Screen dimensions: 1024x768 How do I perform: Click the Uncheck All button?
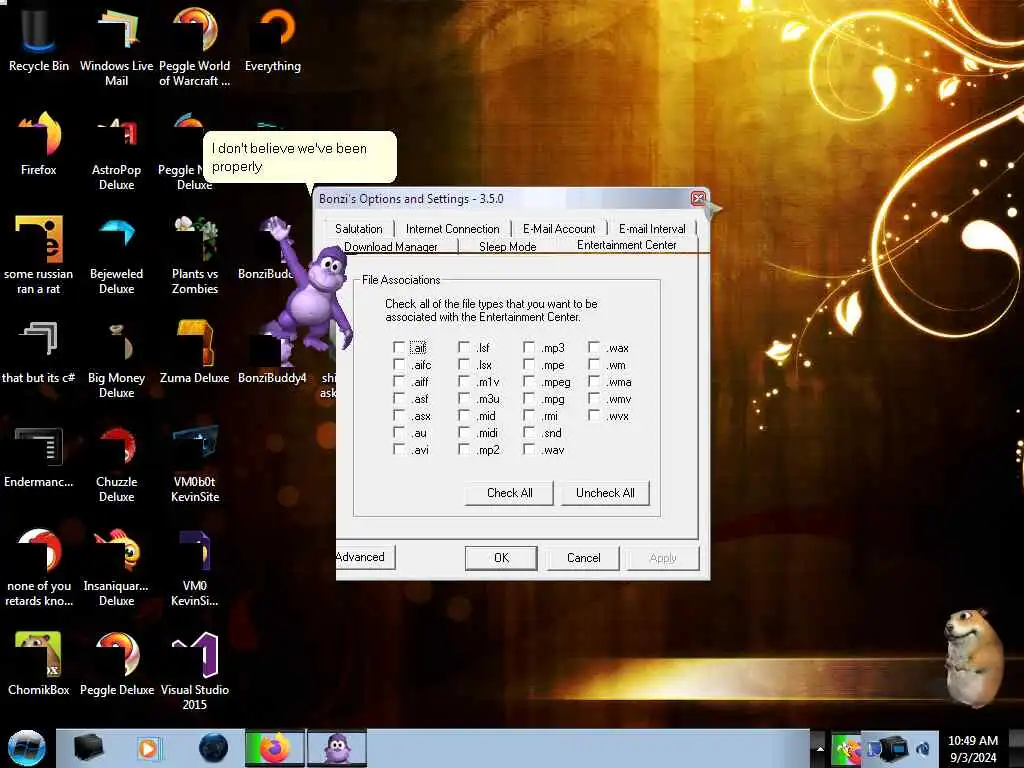(x=605, y=493)
